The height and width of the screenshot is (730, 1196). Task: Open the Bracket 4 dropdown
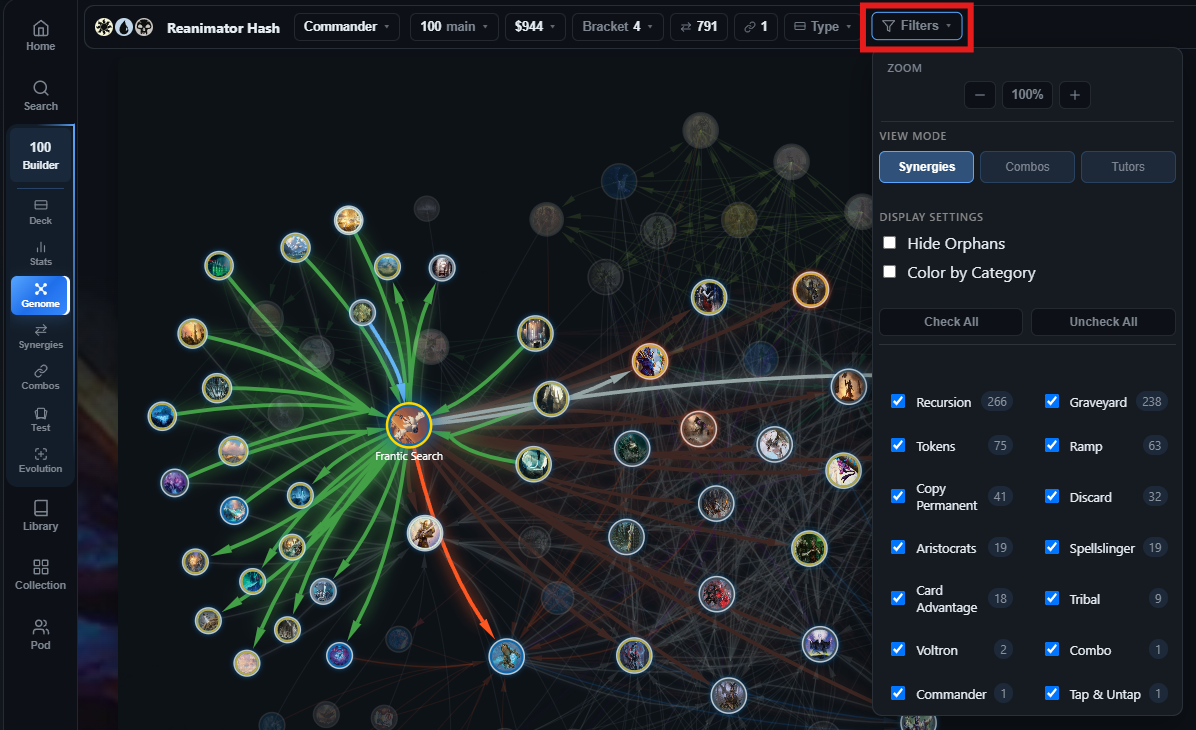point(617,27)
